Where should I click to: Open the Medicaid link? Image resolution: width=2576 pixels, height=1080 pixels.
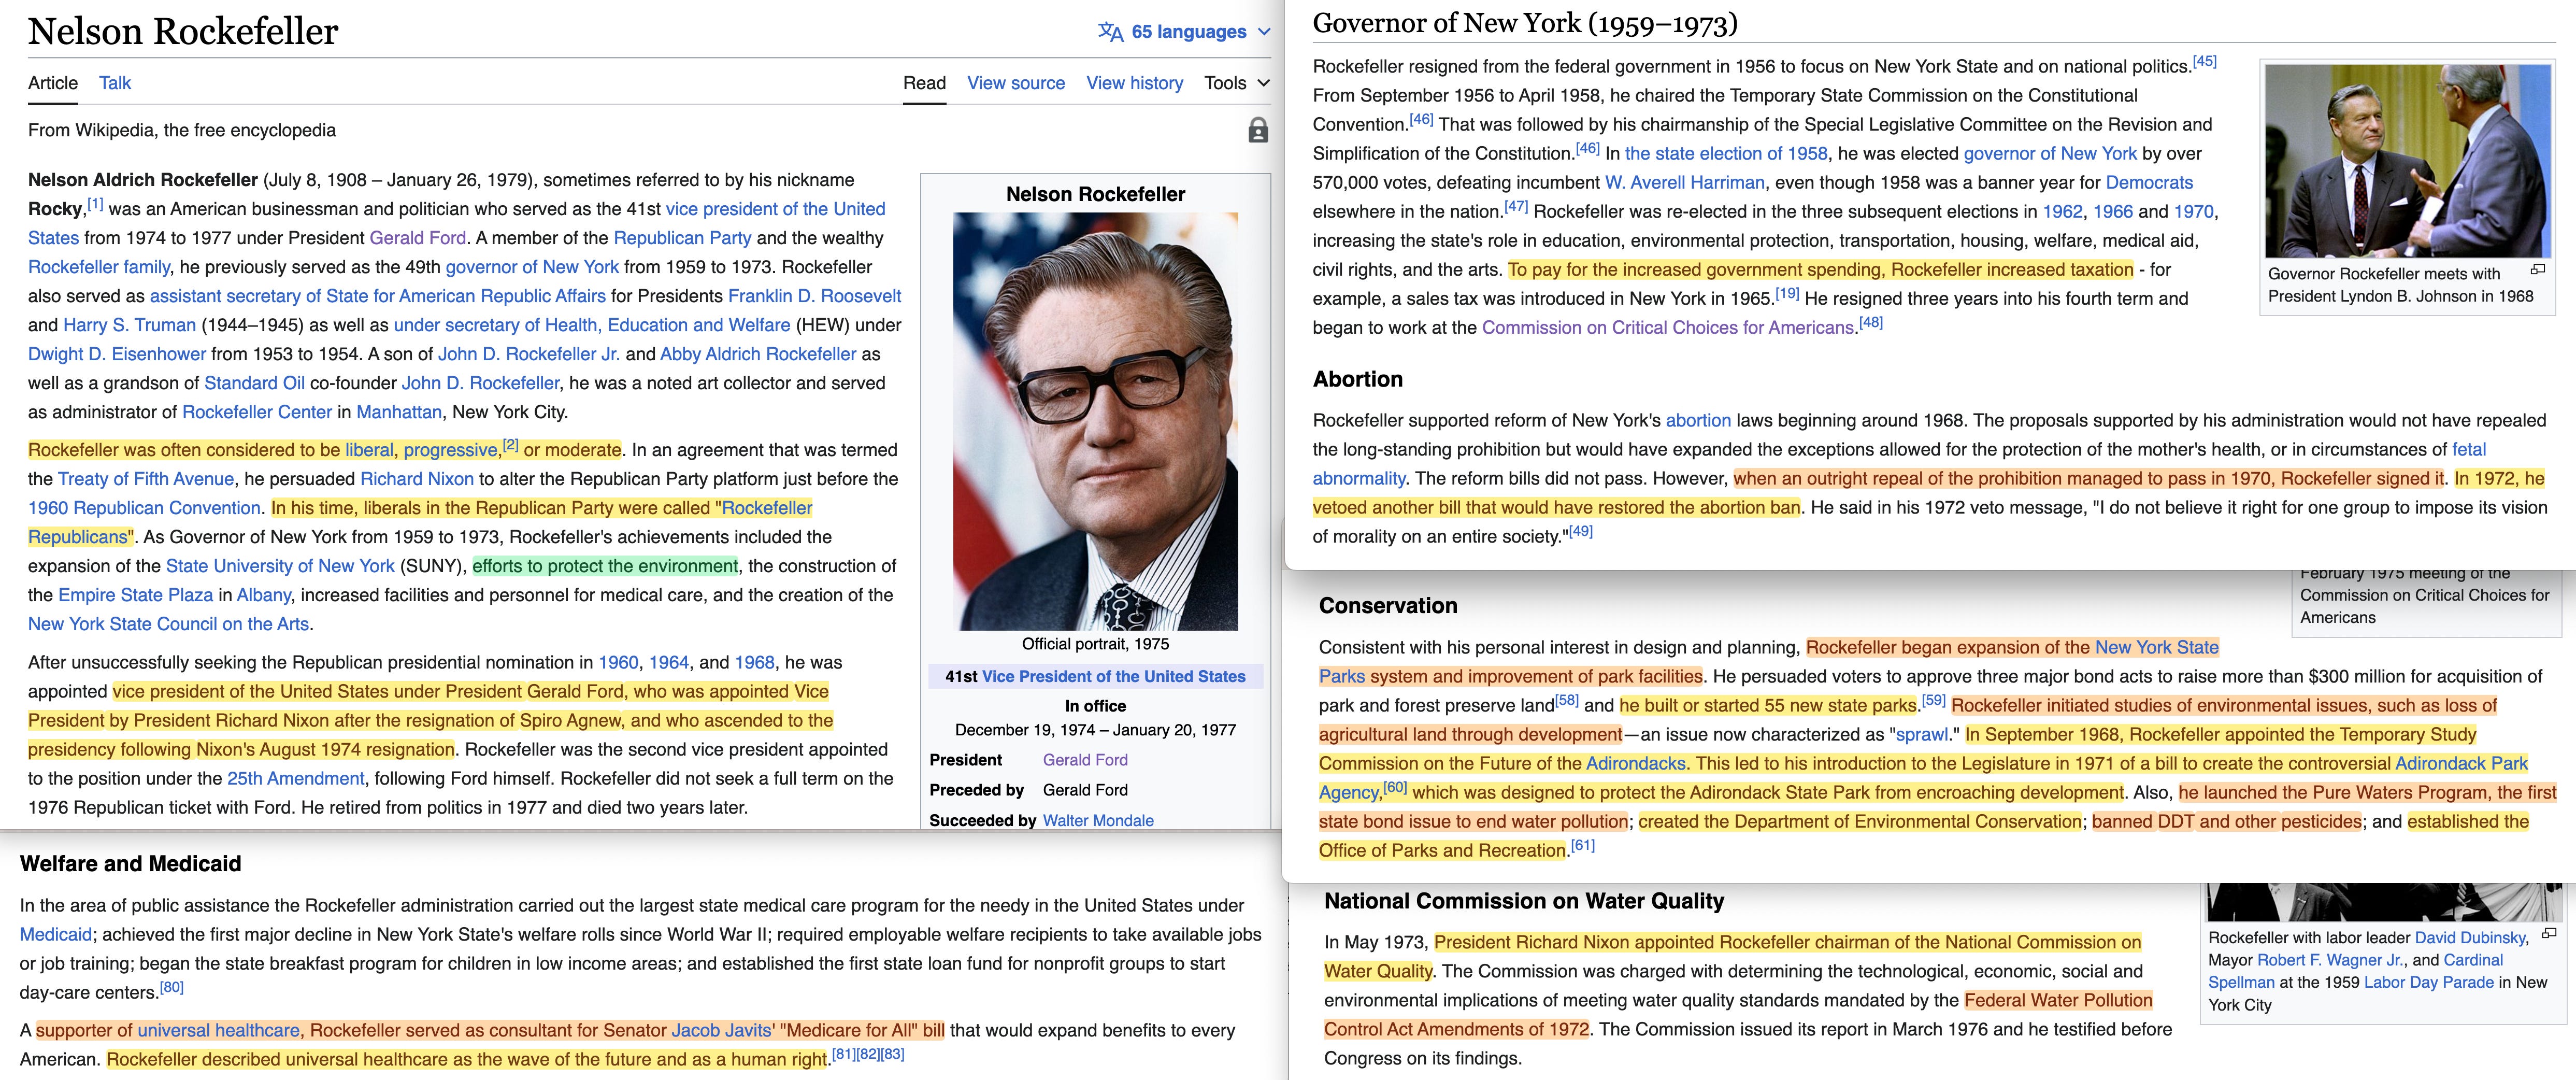click(56, 935)
